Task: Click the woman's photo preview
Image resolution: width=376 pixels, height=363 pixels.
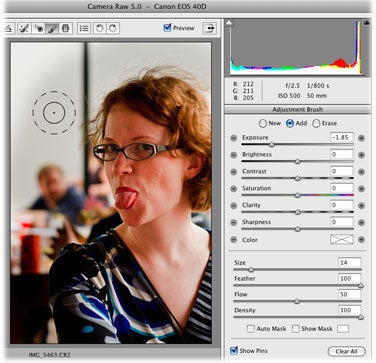Action: click(111, 193)
